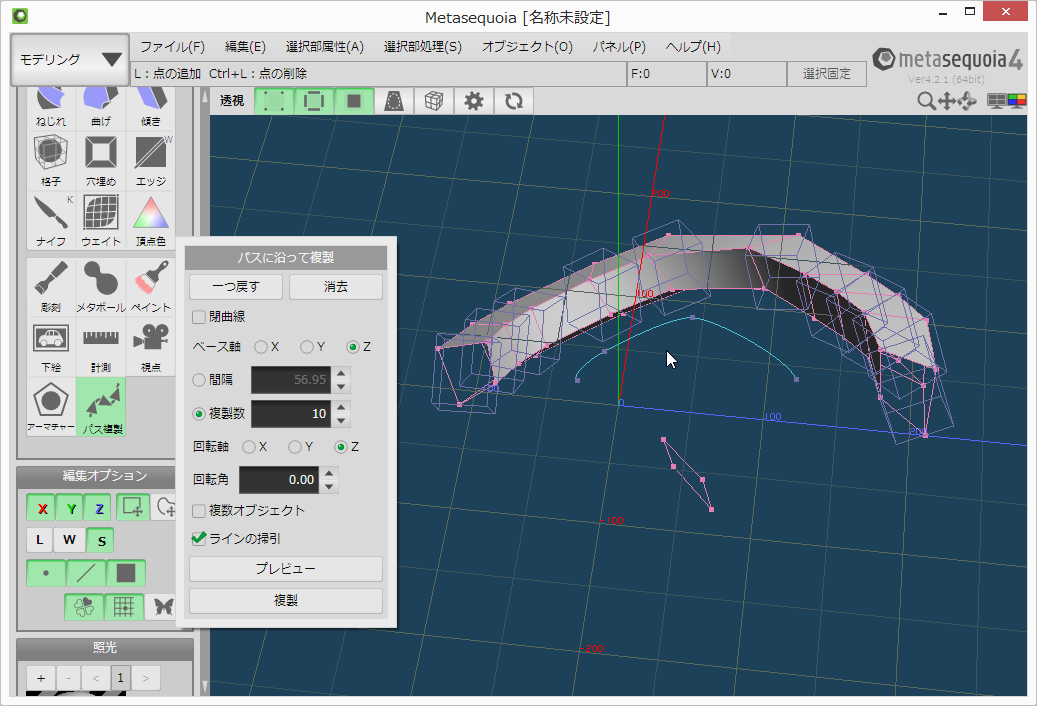The width and height of the screenshot is (1037, 706).
Task: Set 回転軸 rotation axis to Z
Action: click(x=341, y=447)
